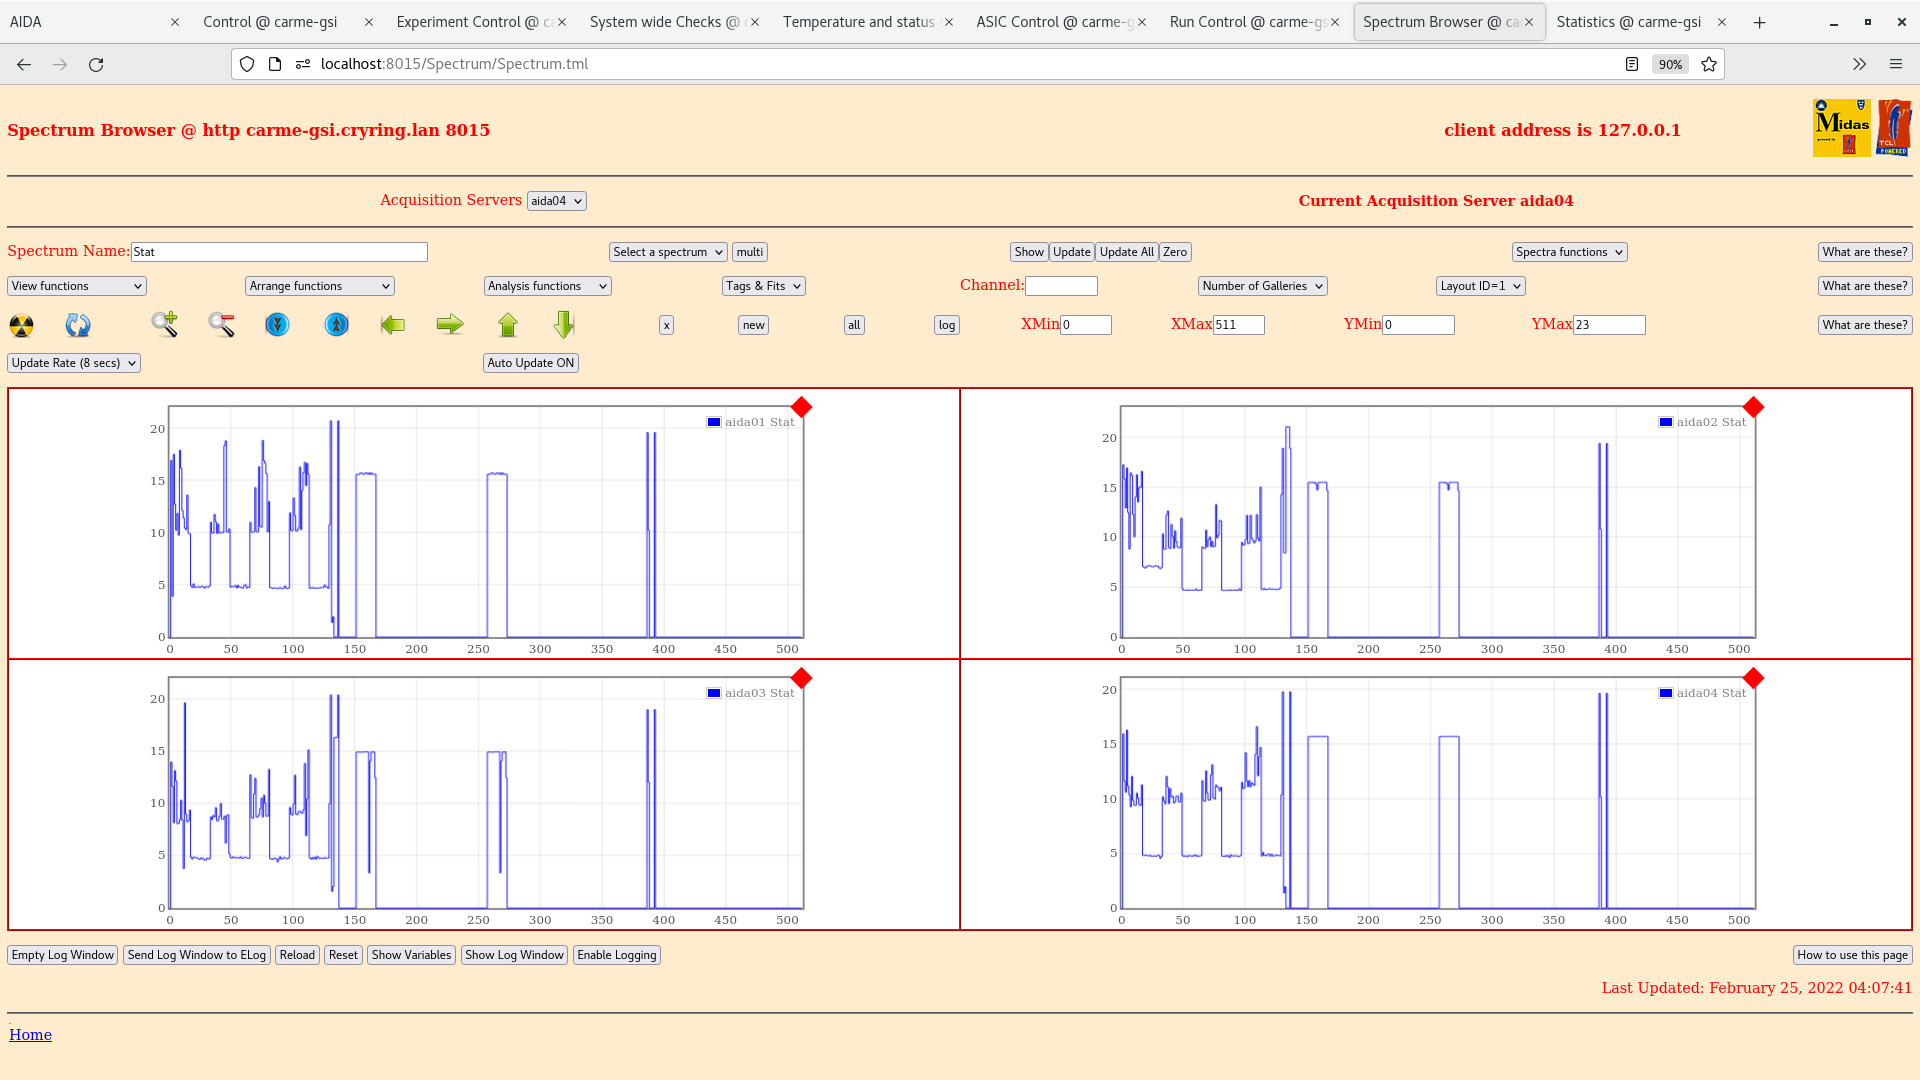This screenshot has width=1920, height=1080.
Task: Click the Update All button
Action: coord(1126,251)
